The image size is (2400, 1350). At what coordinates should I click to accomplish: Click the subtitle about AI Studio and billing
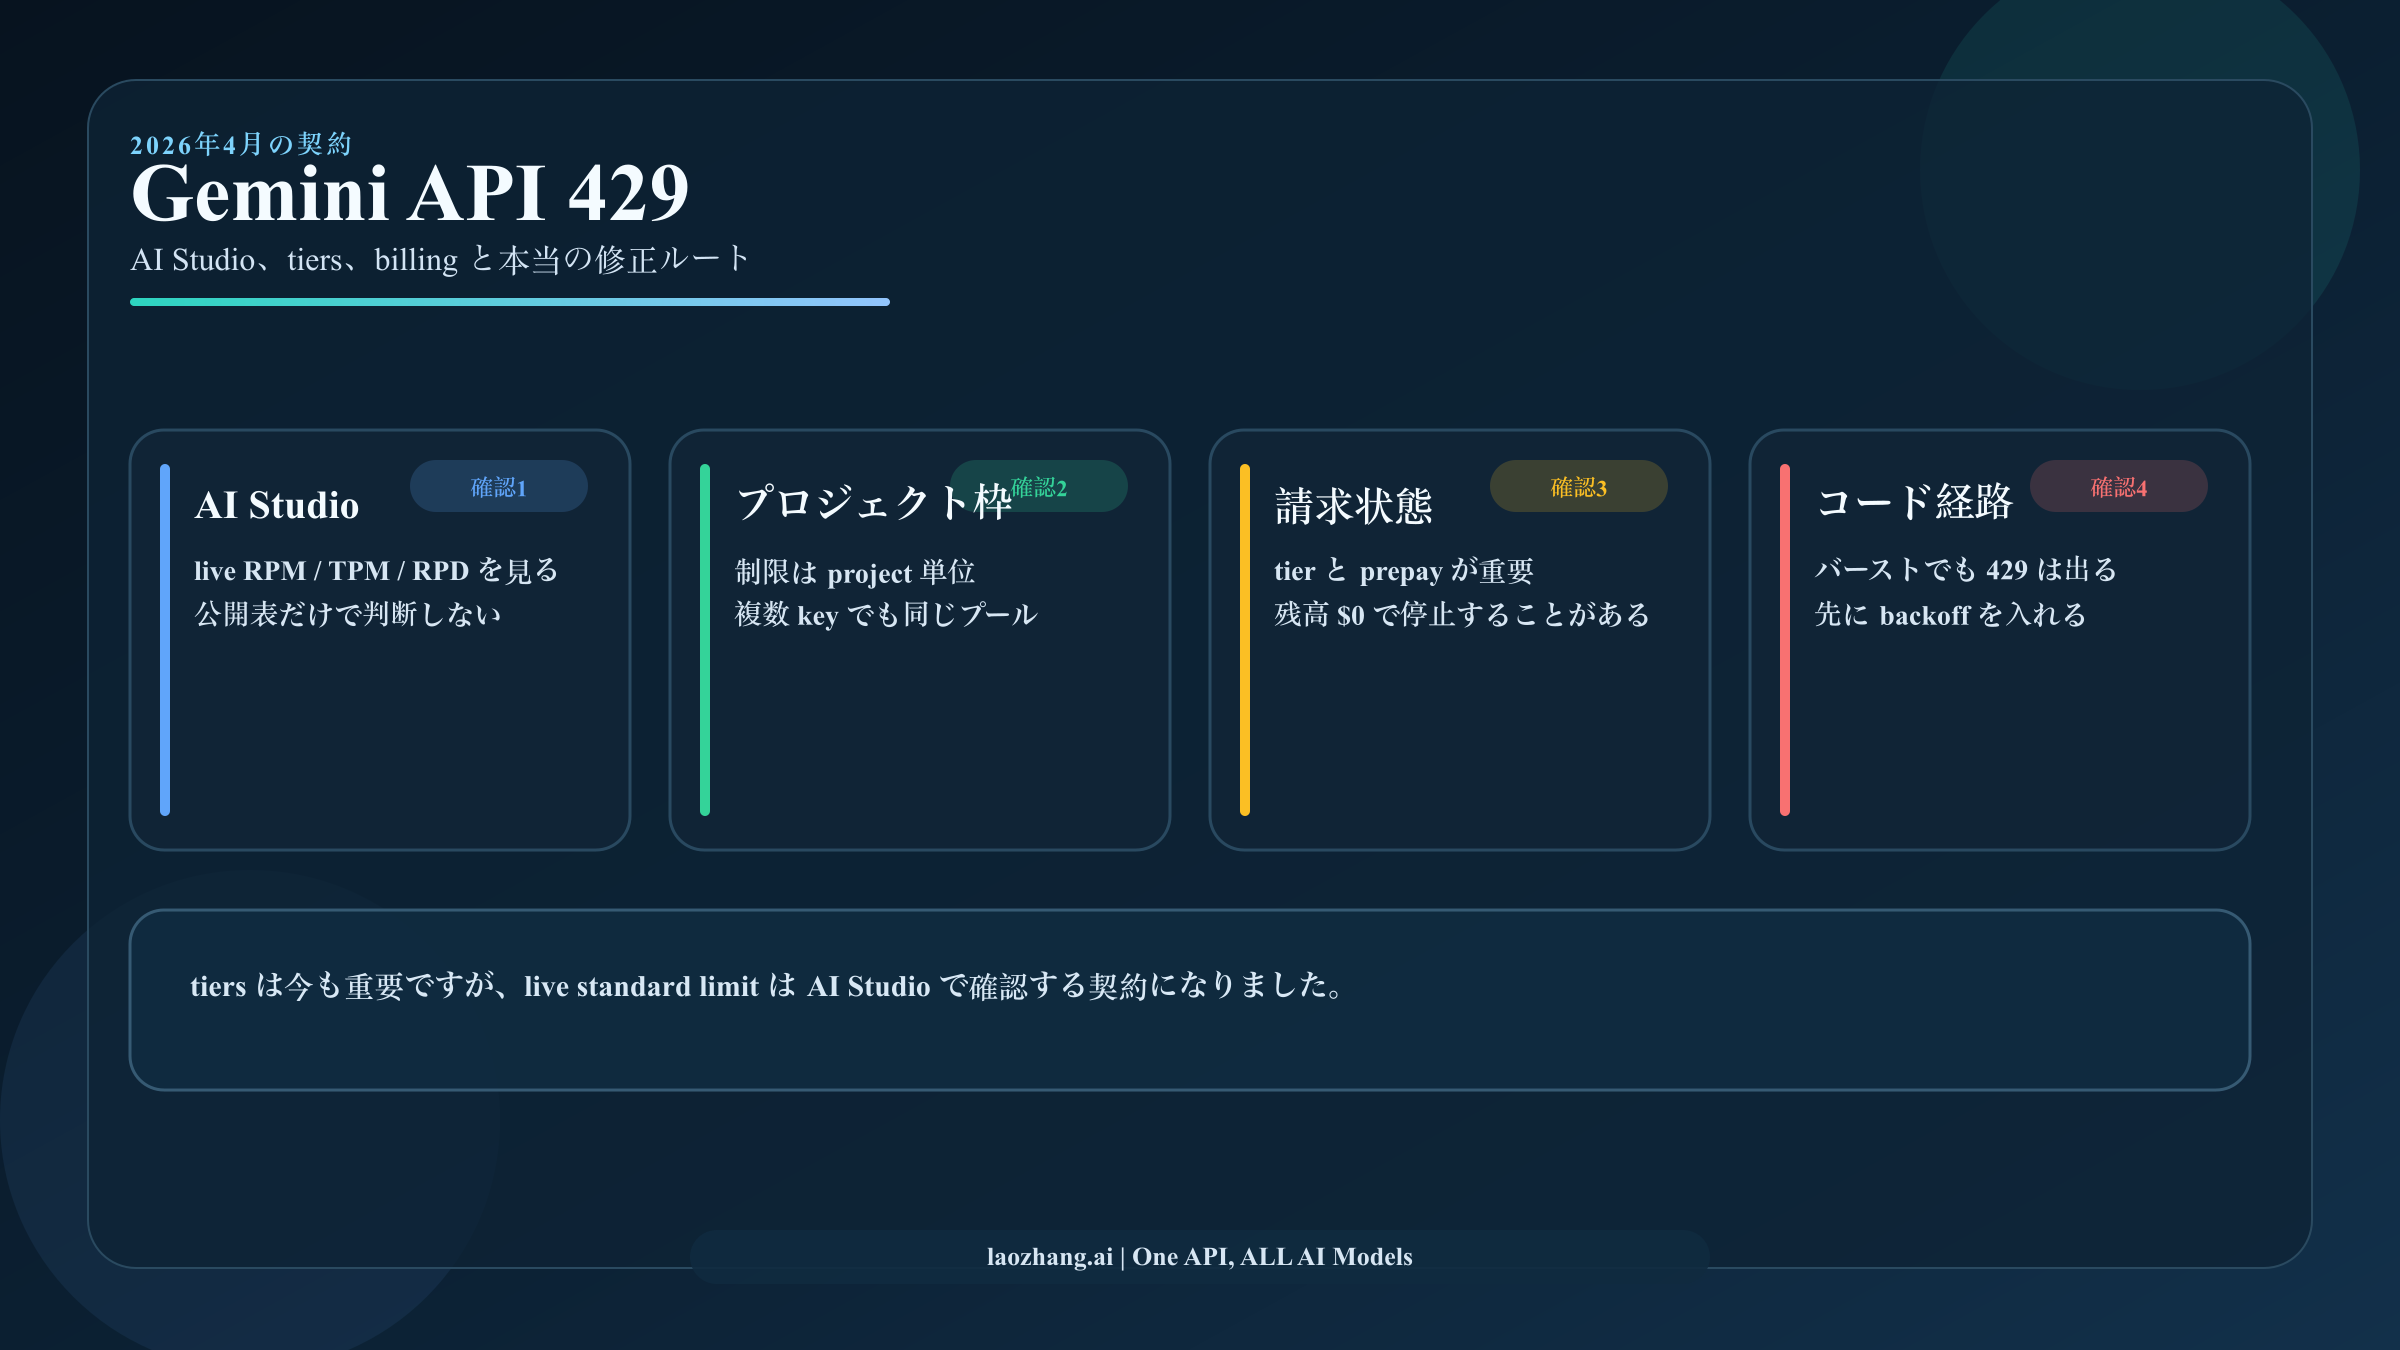coord(440,259)
